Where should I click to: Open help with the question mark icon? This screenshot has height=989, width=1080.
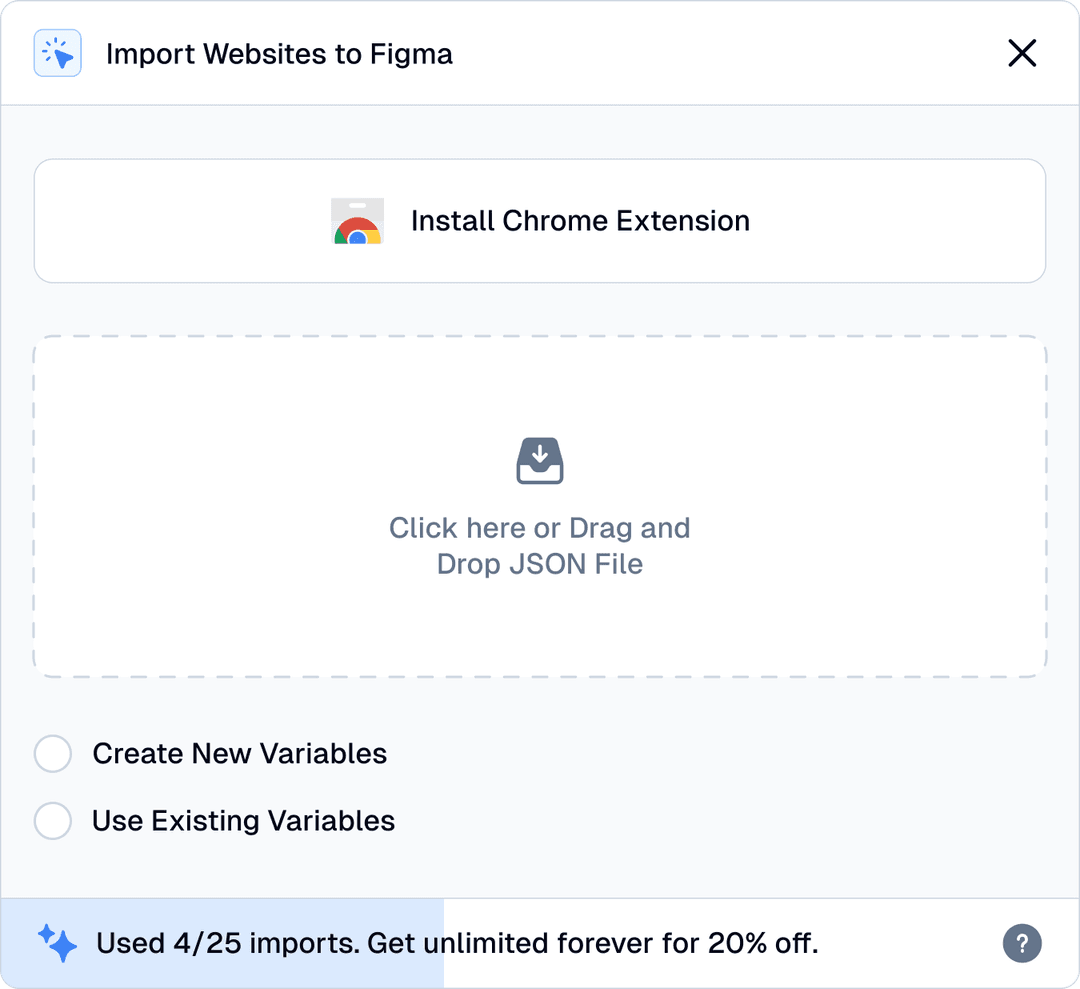[1022, 944]
